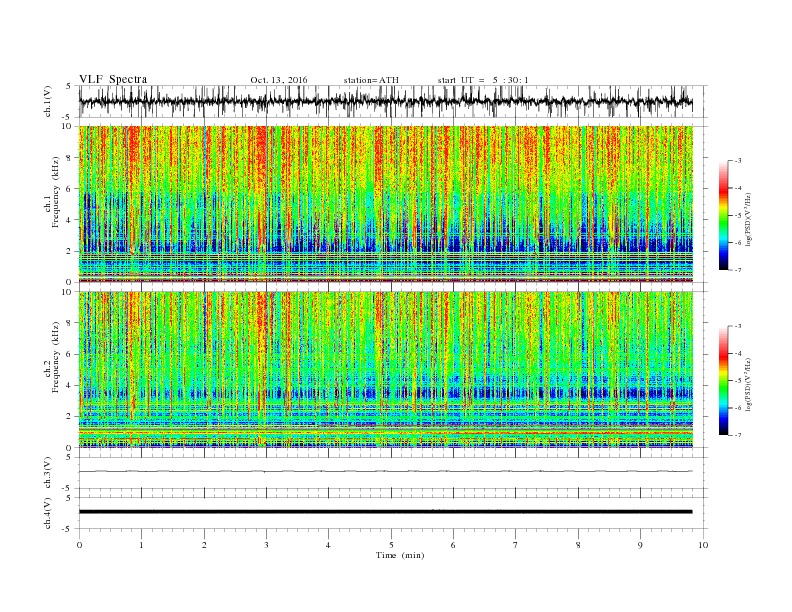The image size is (792, 612).
Task: Click the "9" minute tick label
Action: click(640, 545)
